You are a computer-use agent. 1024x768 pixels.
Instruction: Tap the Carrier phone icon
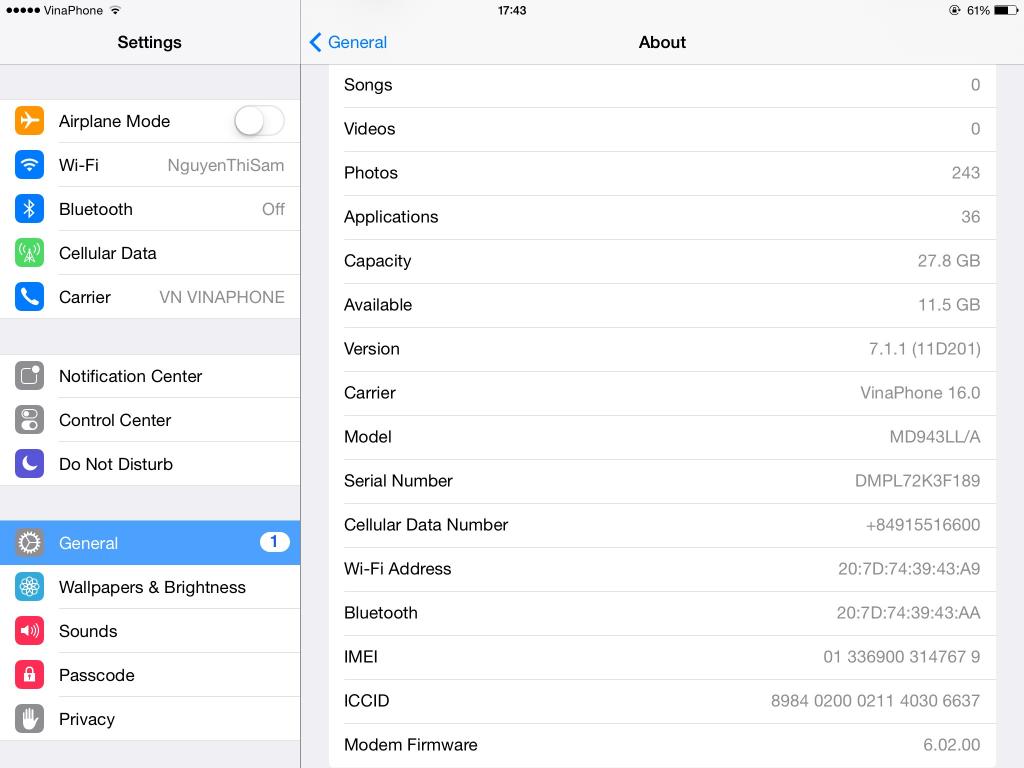point(29,297)
